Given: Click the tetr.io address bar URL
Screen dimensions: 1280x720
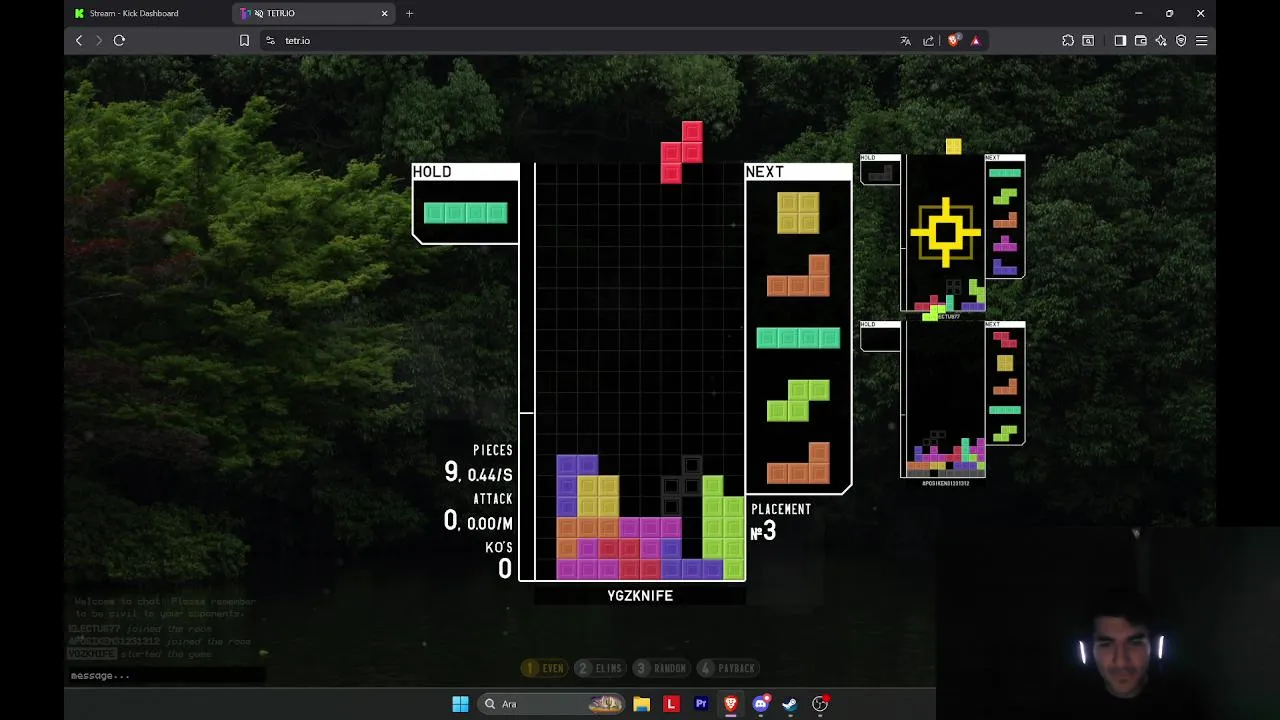Looking at the screenshot, I should (297, 40).
